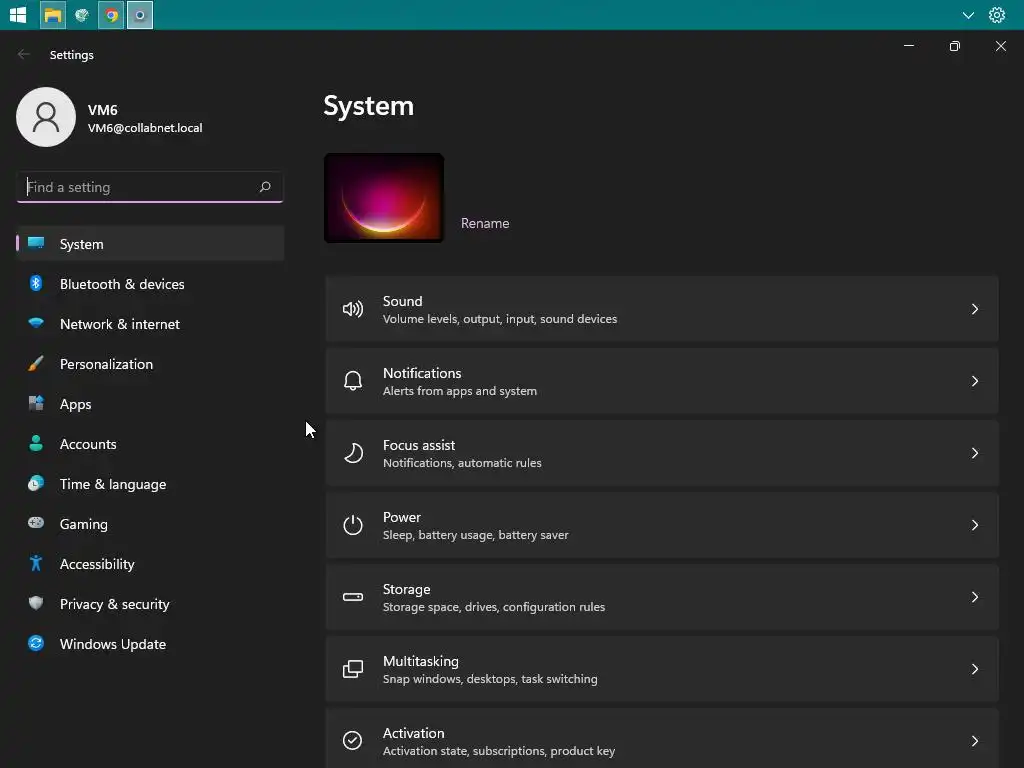This screenshot has width=1024, height=768.
Task: Expand the Notifications row chevron
Action: point(974,381)
